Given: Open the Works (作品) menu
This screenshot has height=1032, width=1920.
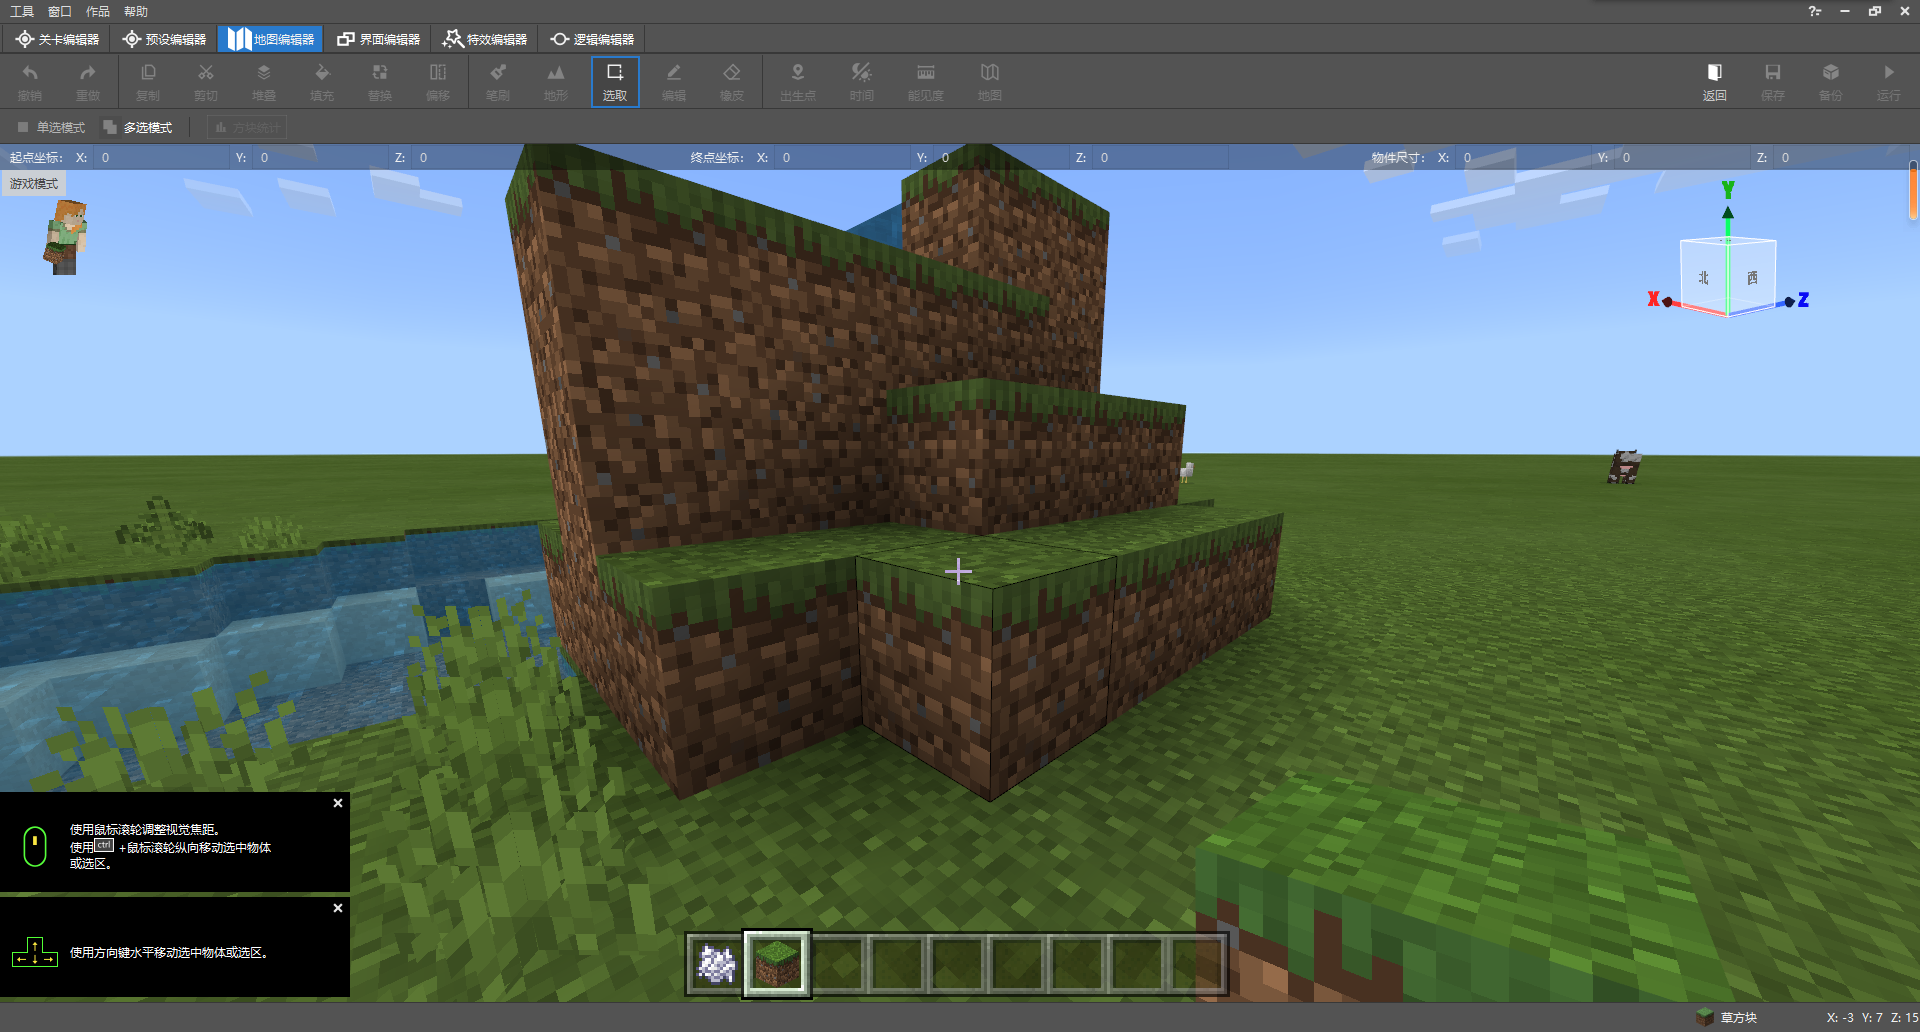Looking at the screenshot, I should 98,11.
